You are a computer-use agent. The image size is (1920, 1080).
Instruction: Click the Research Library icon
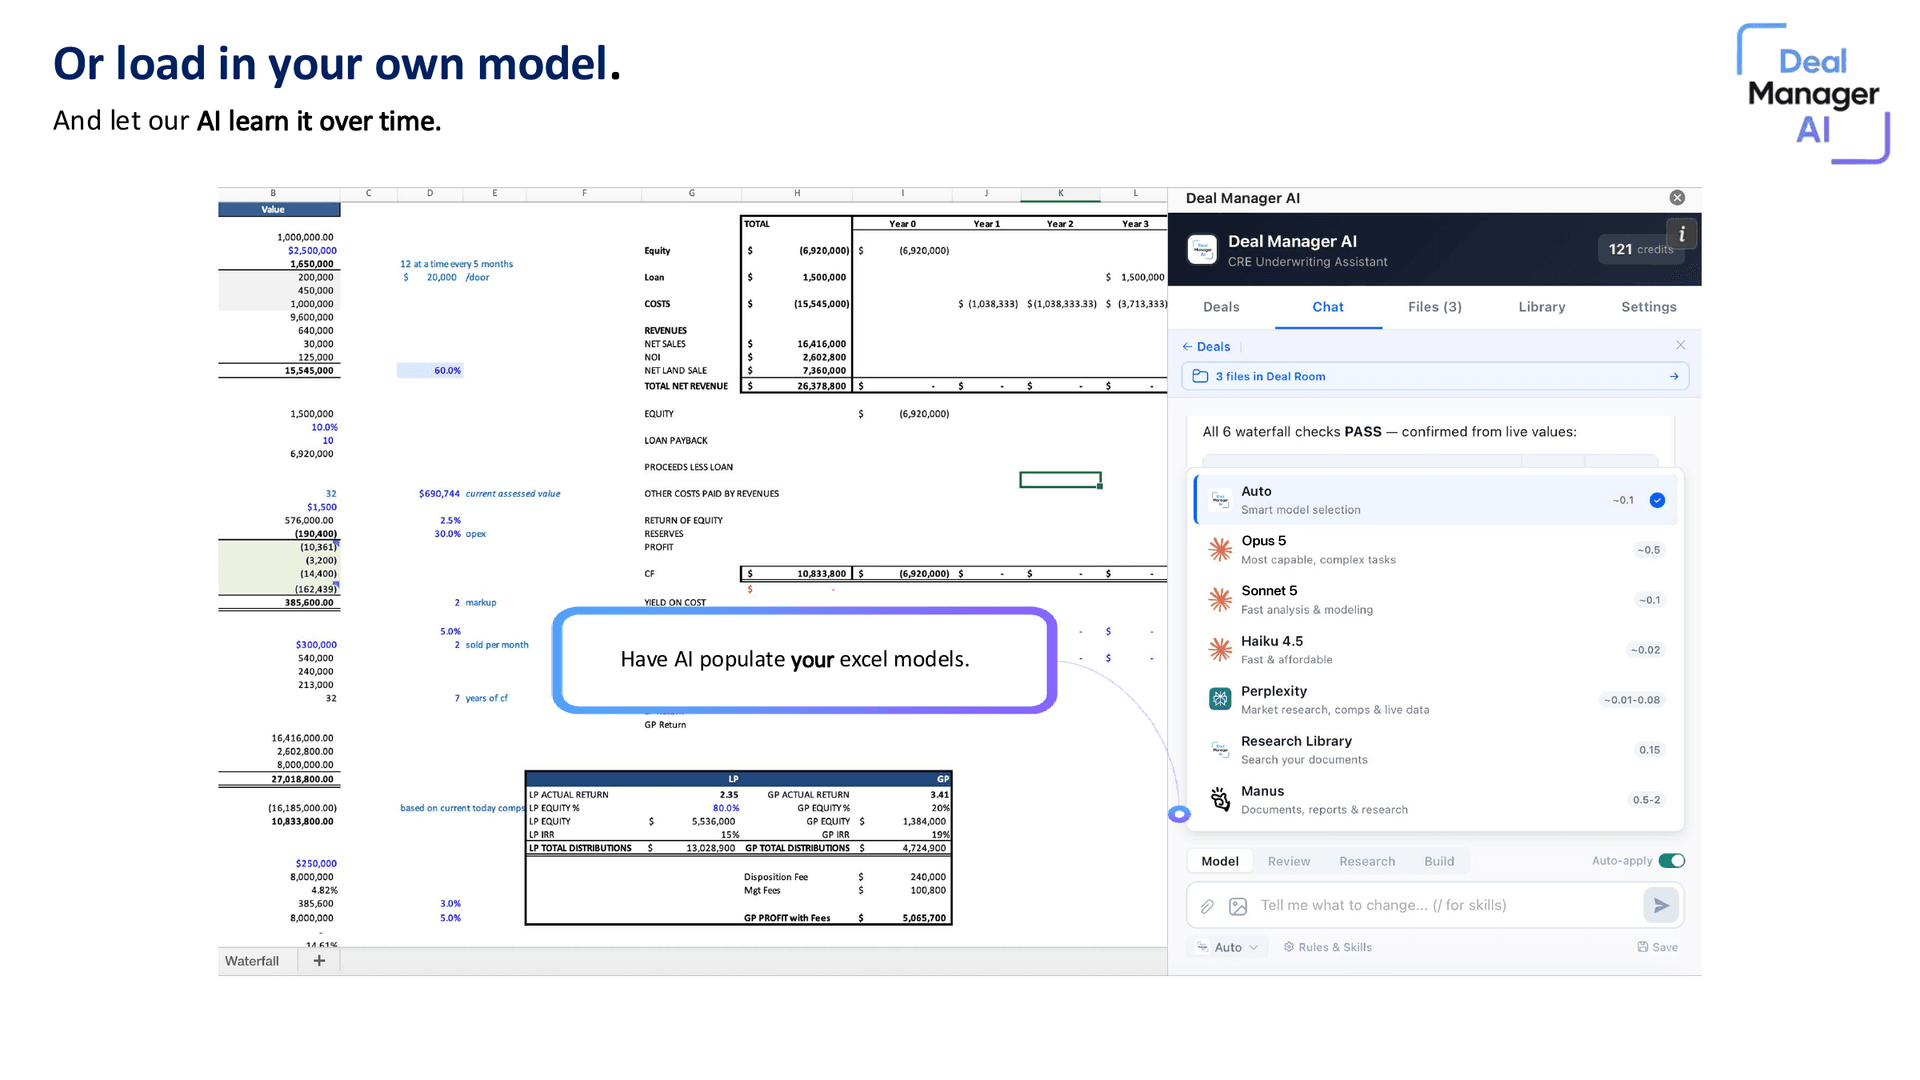(1220, 749)
